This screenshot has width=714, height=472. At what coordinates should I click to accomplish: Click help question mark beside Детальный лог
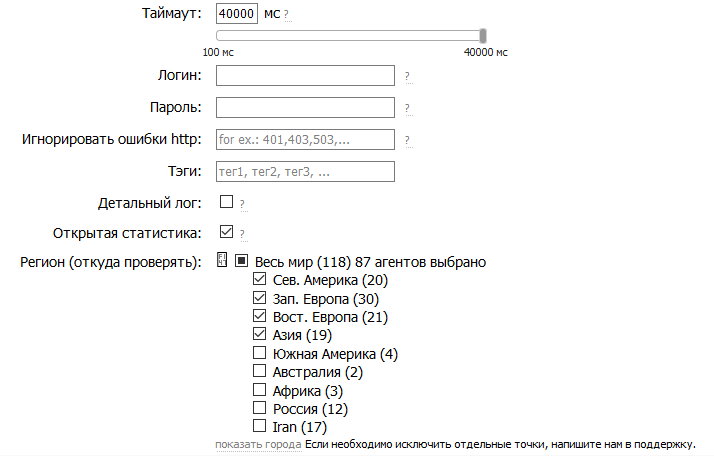pos(243,204)
